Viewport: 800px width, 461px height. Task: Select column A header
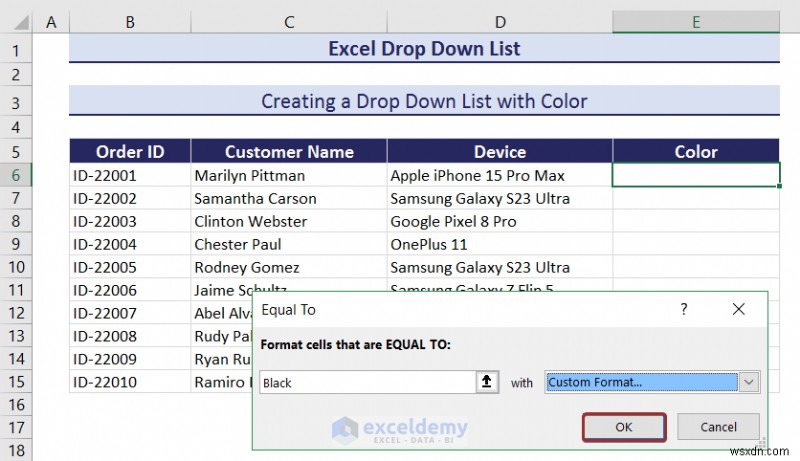tap(51, 22)
